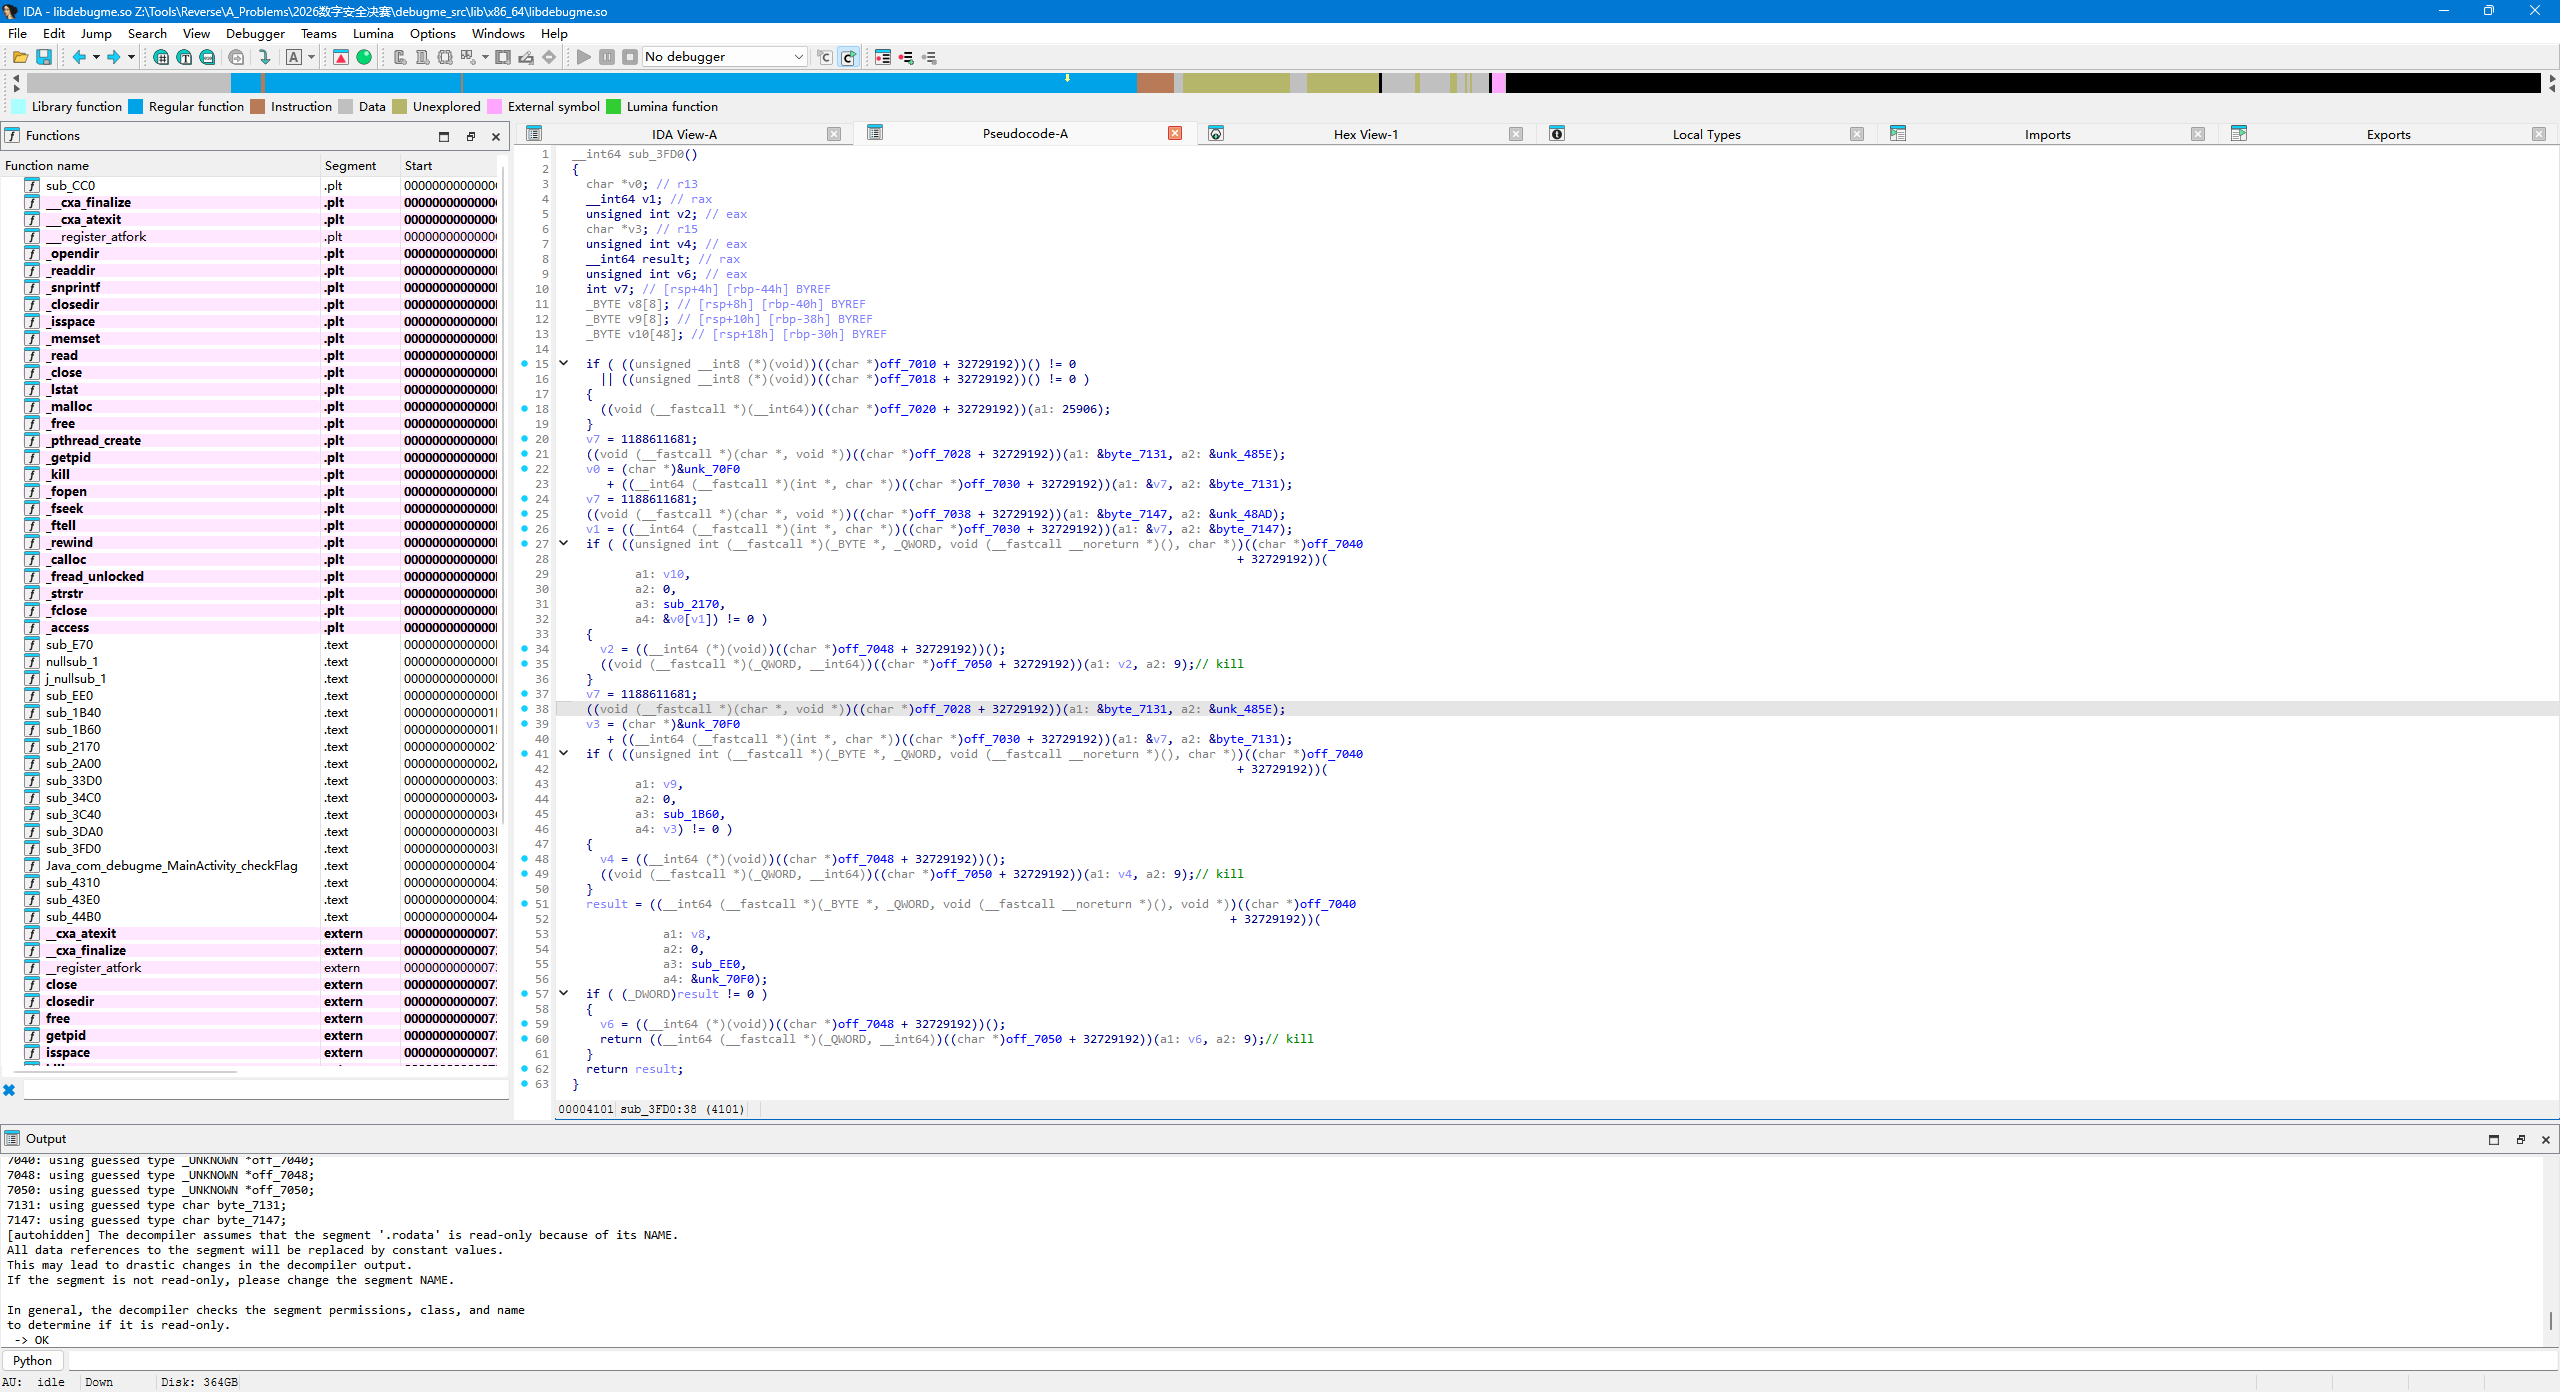This screenshot has height=1392, width=2560.
Task: Select Java_com_debugme_MainActivity_checkFlag function
Action: click(x=172, y=866)
